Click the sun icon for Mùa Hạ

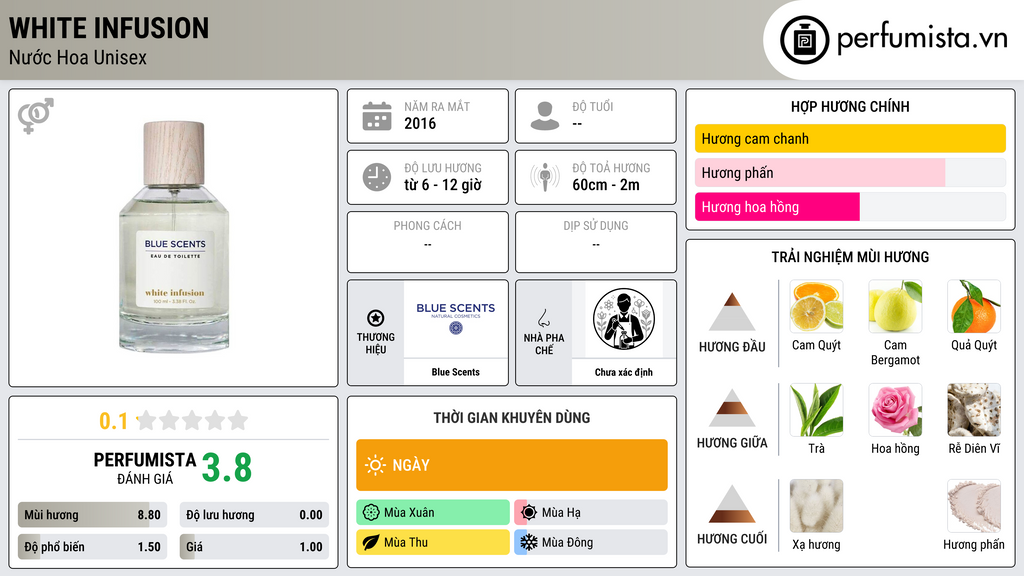point(529,513)
